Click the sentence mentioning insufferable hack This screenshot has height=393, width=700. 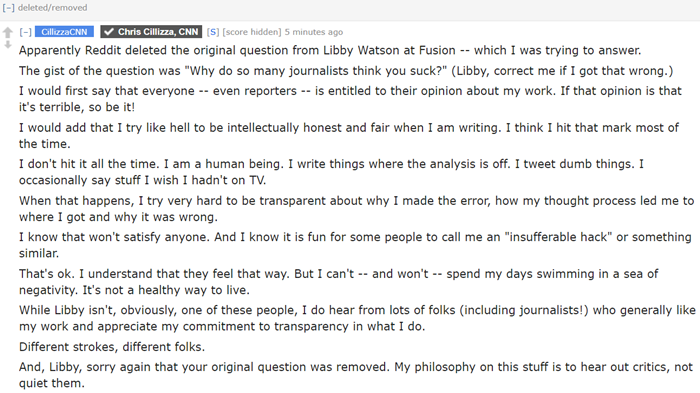355,245
